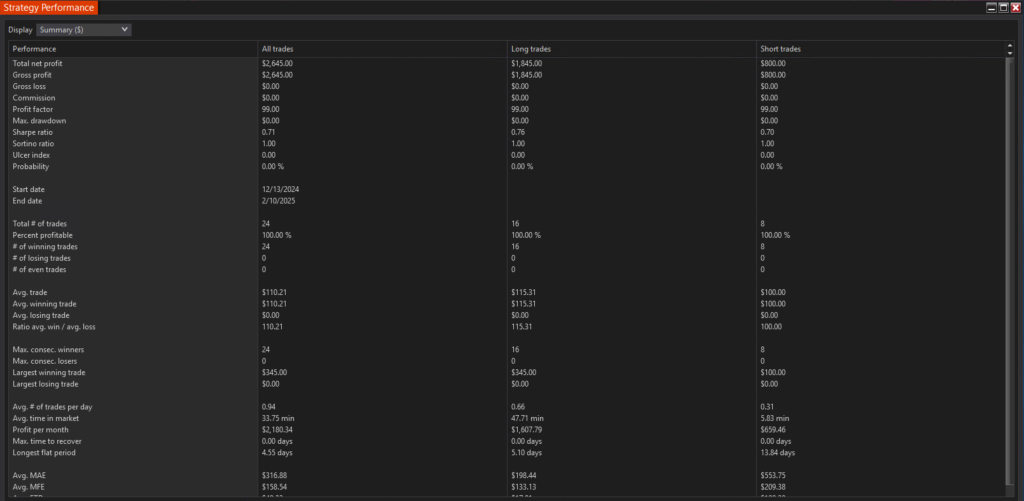The width and height of the screenshot is (1024, 501).
Task: Click the scroll up arrow by Short trades header
Action: coord(1010,46)
